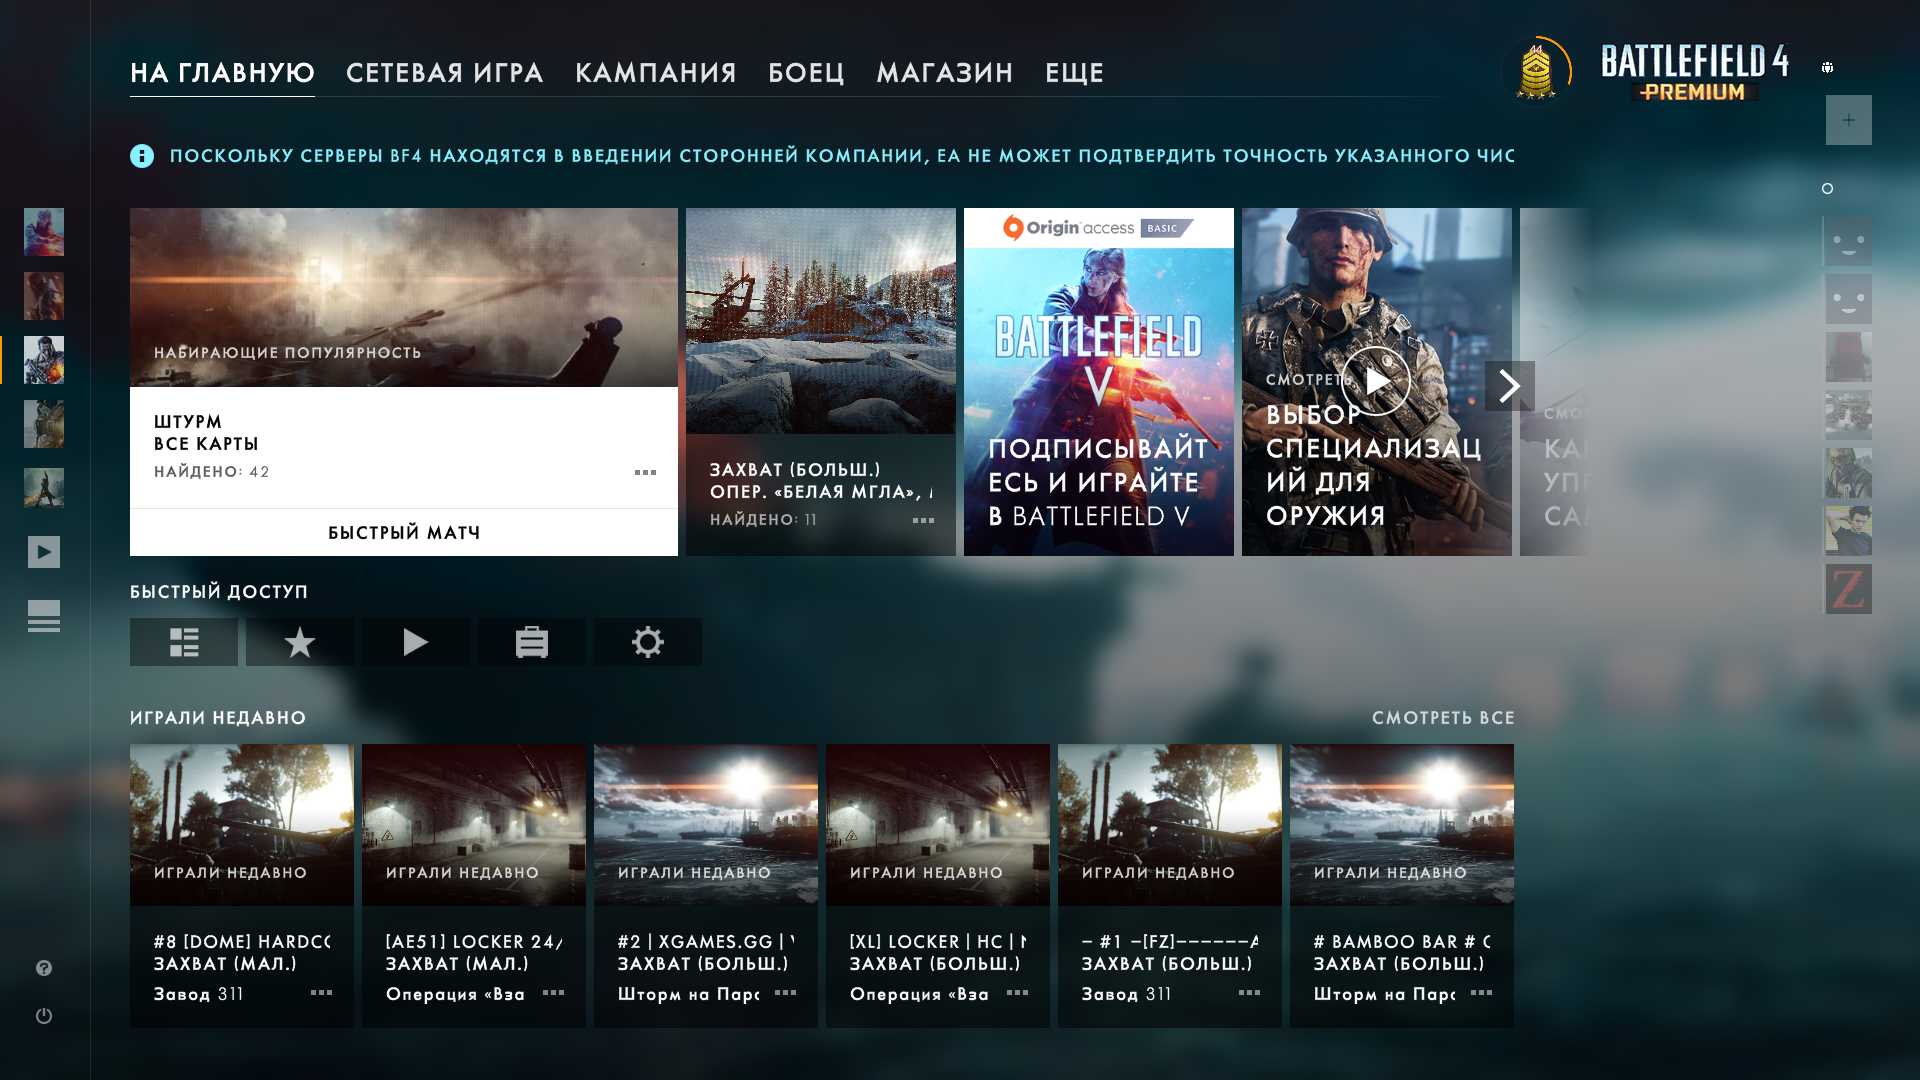Open favorites star quick access icon
This screenshot has height=1080, width=1920.
click(x=300, y=642)
